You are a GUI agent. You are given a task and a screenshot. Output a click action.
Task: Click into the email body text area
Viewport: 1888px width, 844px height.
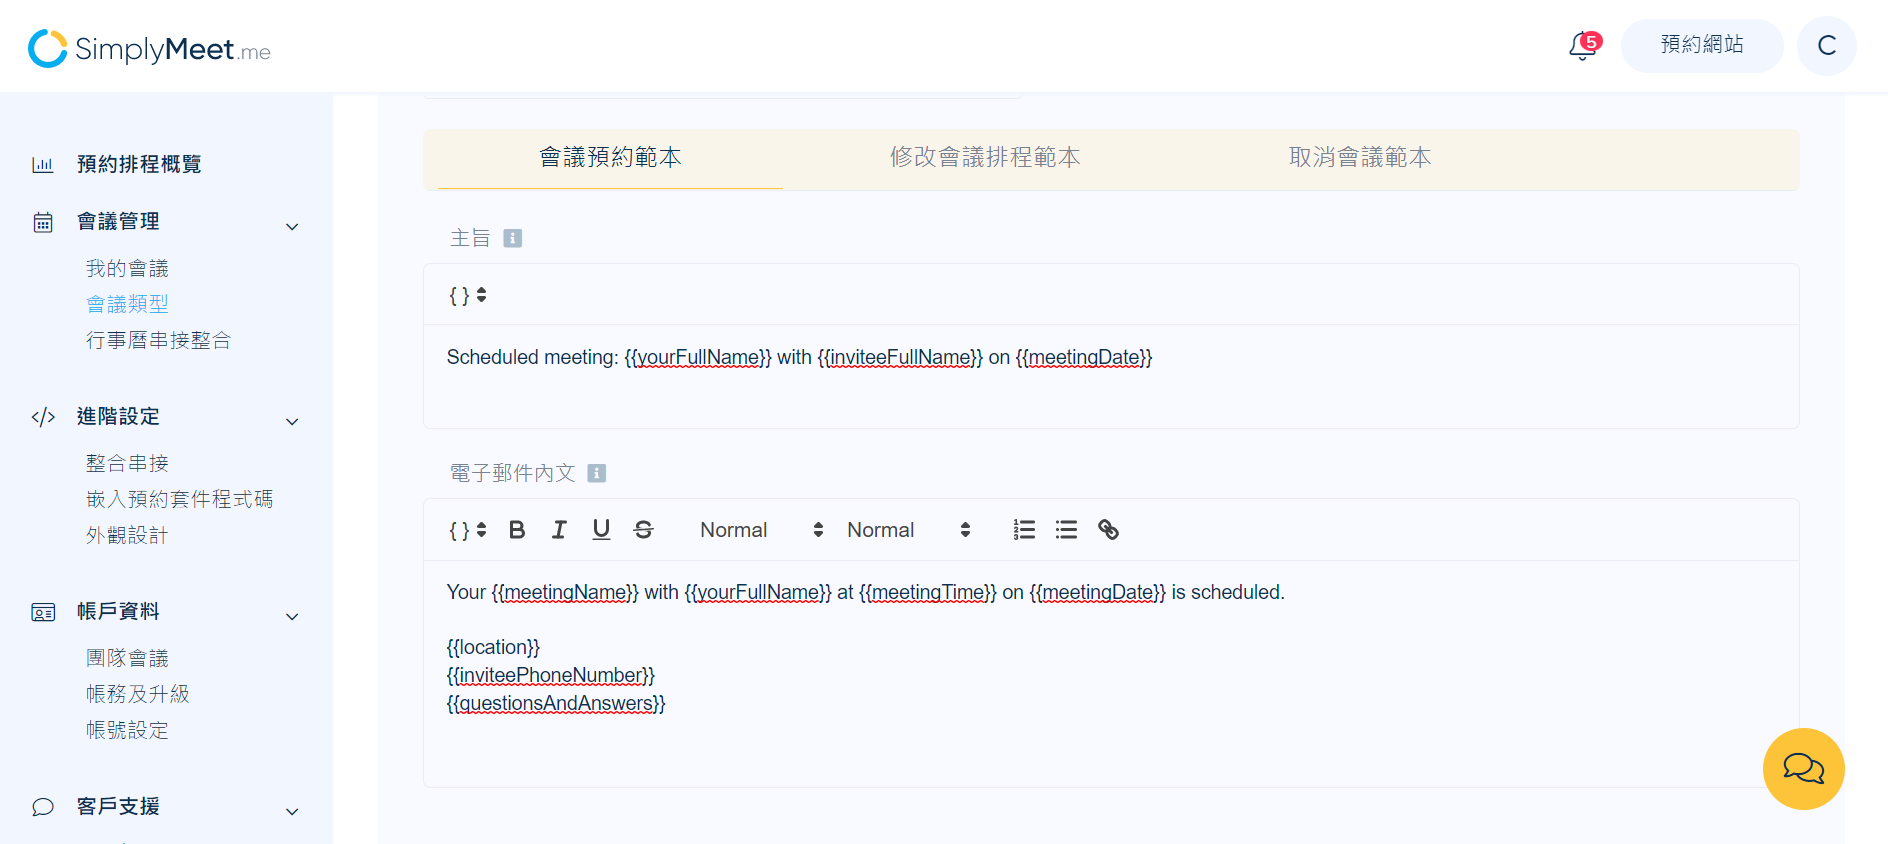click(1111, 673)
